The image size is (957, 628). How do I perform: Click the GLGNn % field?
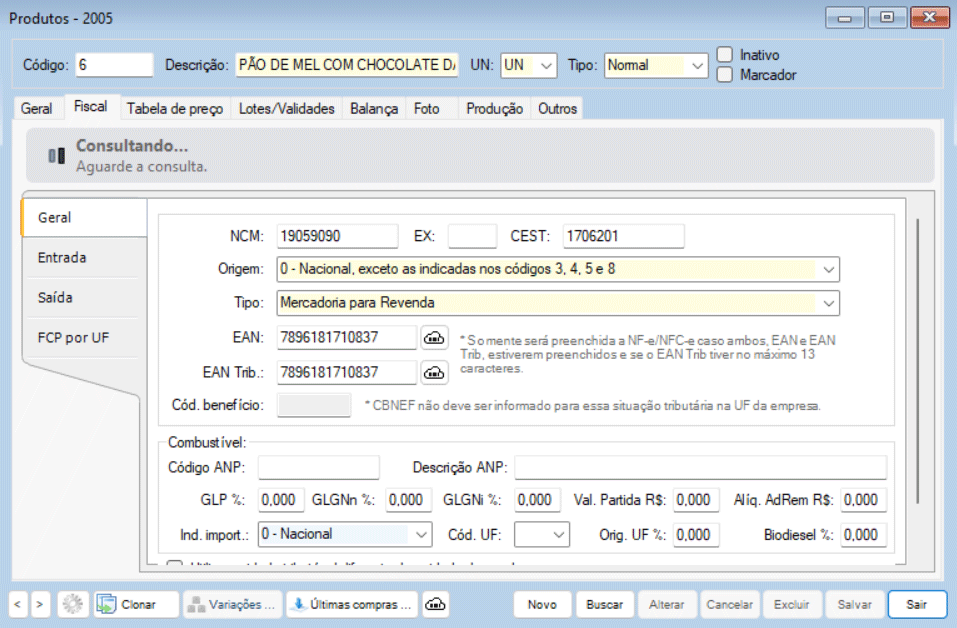click(x=409, y=500)
